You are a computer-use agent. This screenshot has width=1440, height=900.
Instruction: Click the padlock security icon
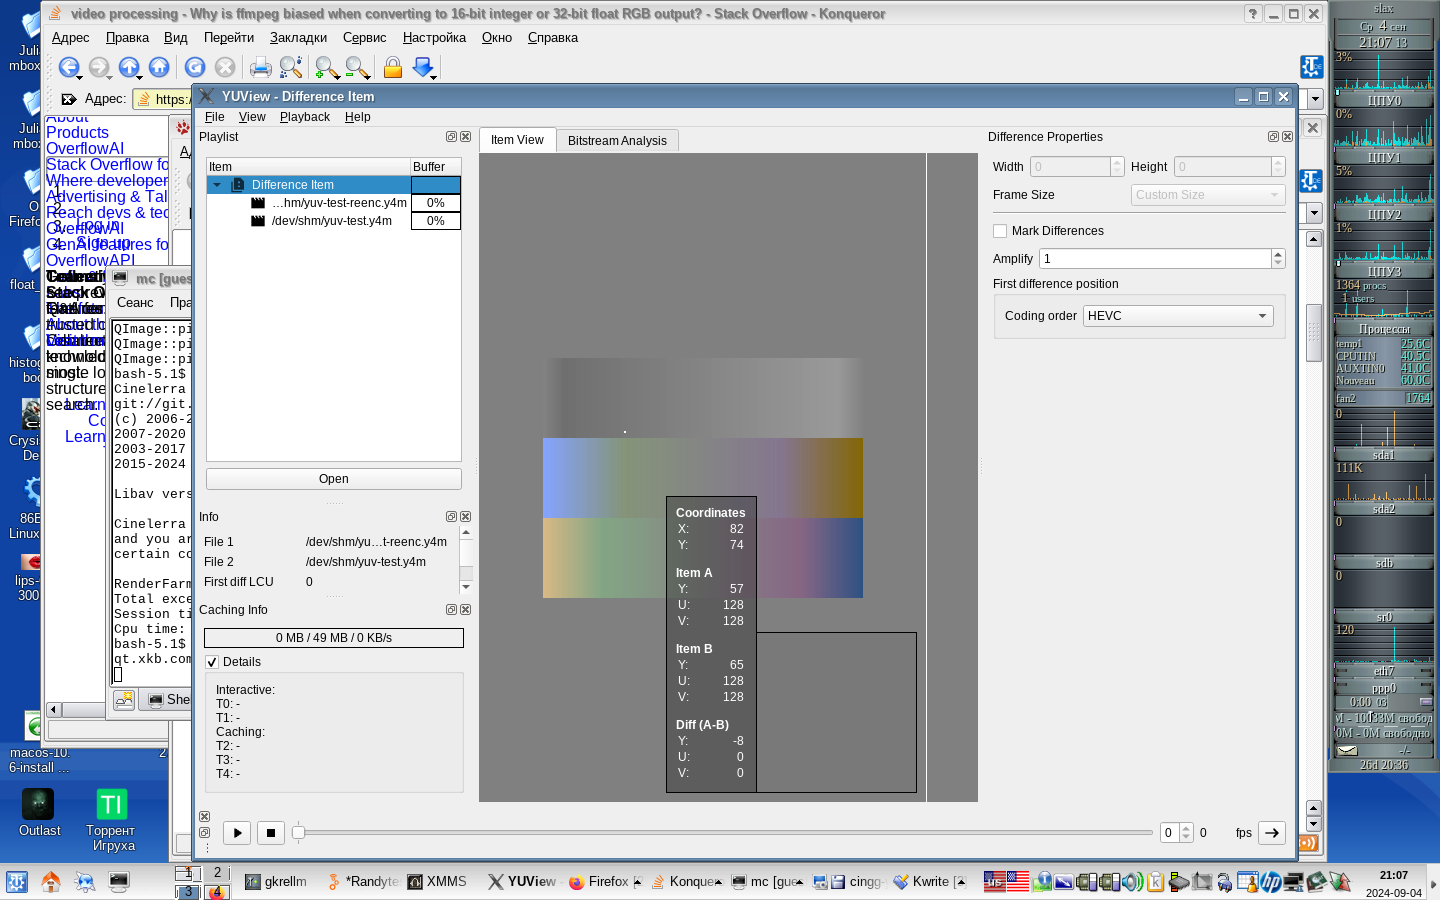coord(393,67)
